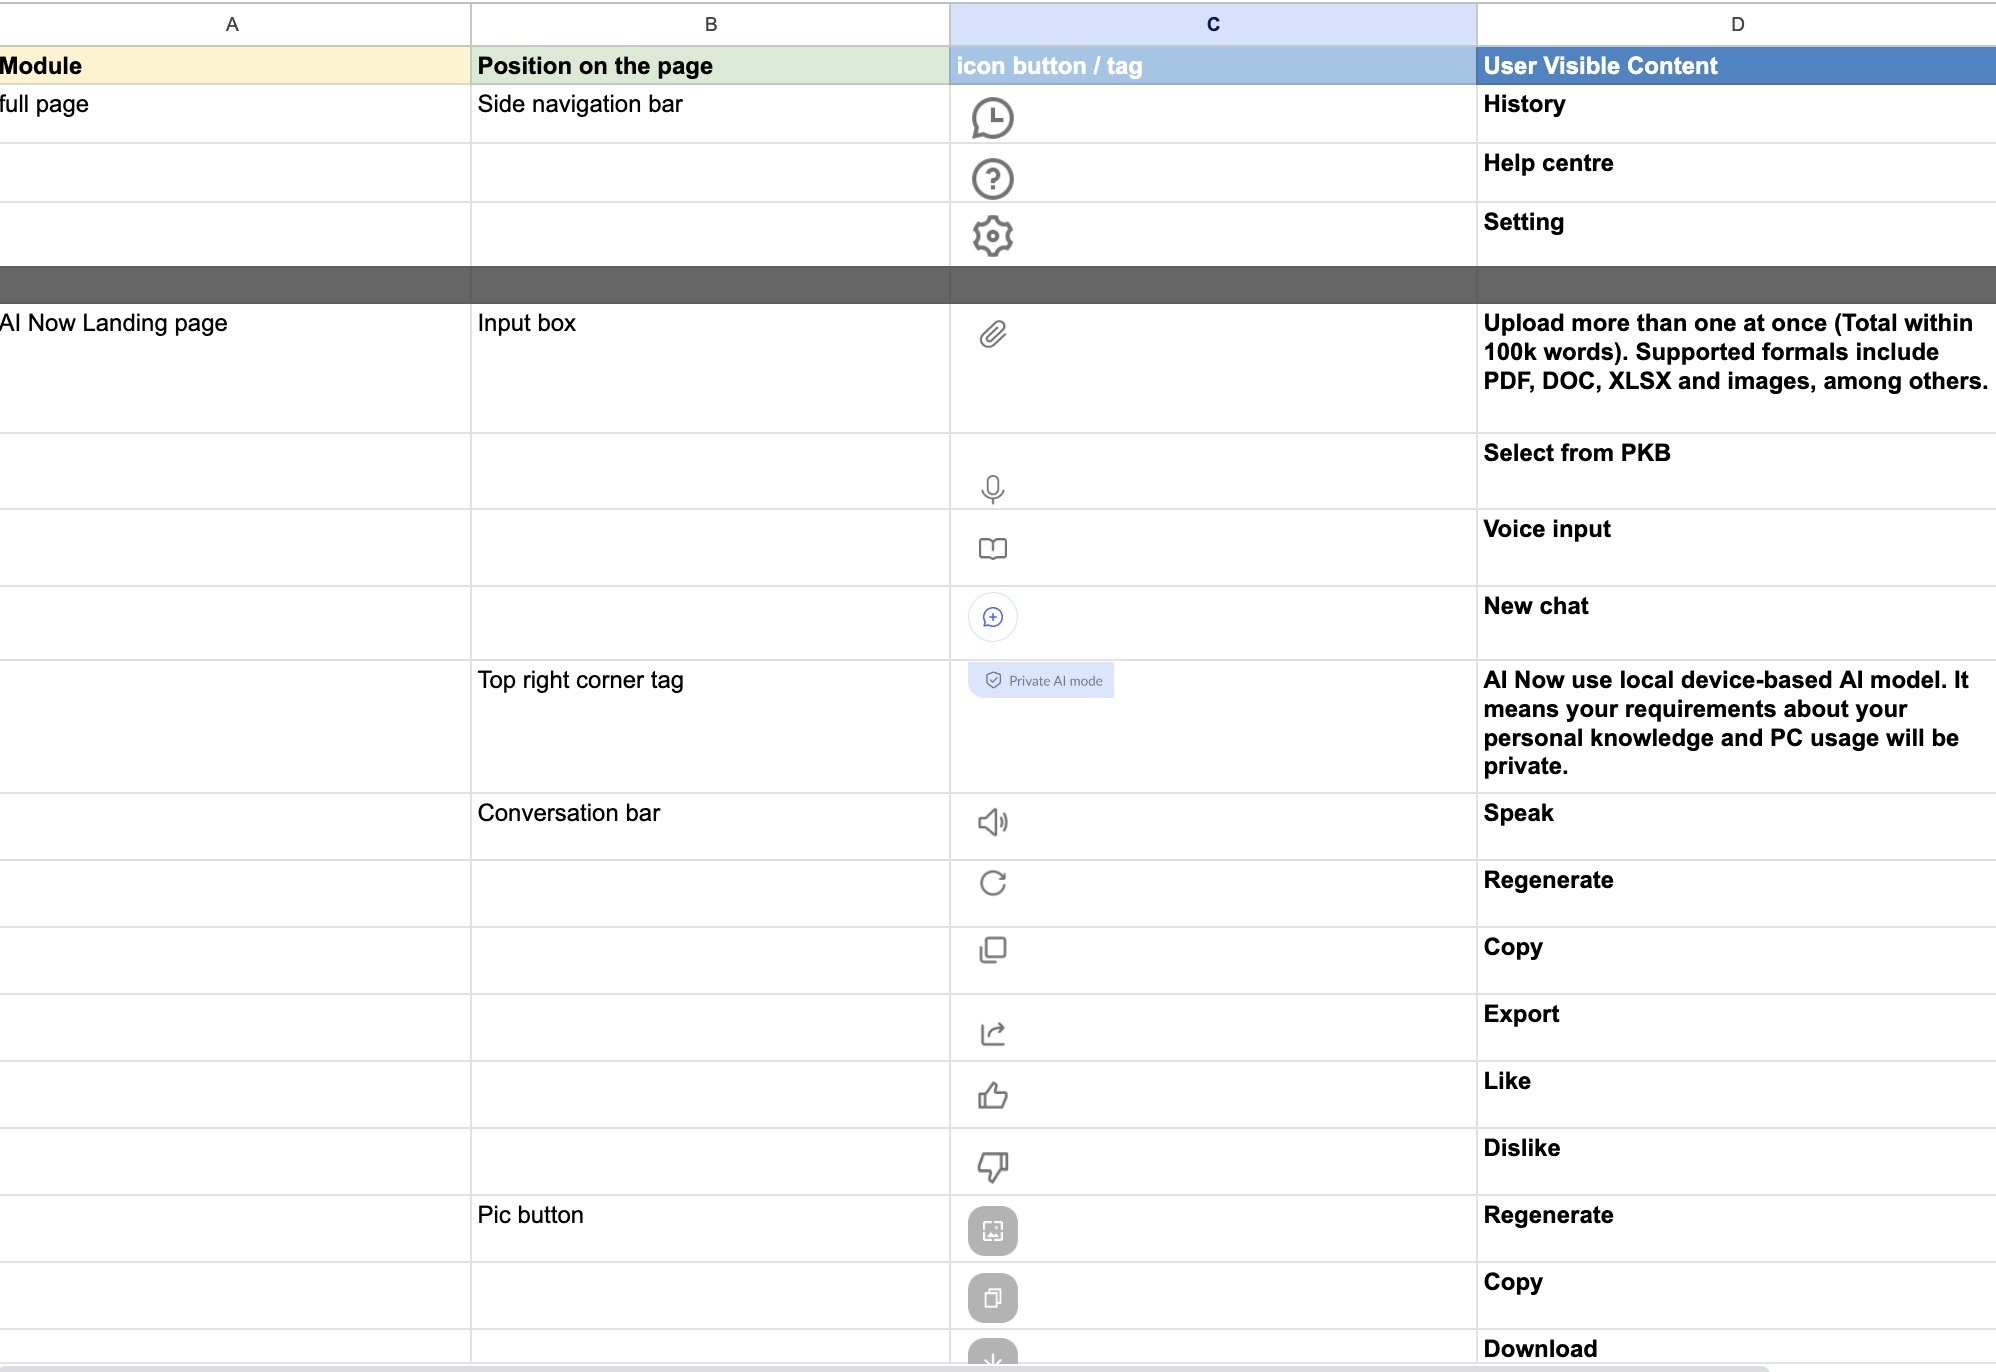This screenshot has width=1996, height=1372.
Task: Select column B header
Action: pos(710,24)
